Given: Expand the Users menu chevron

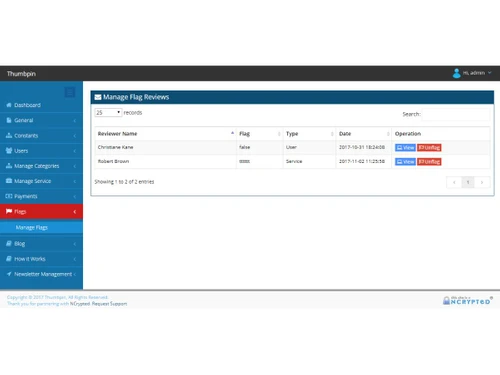Looking at the screenshot, I should point(75,151).
